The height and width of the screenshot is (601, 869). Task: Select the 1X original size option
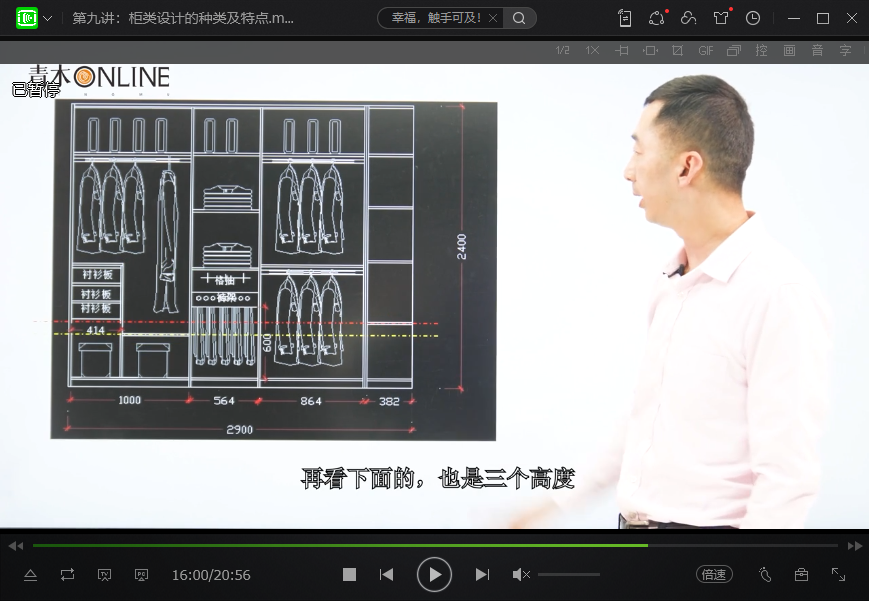pos(592,50)
